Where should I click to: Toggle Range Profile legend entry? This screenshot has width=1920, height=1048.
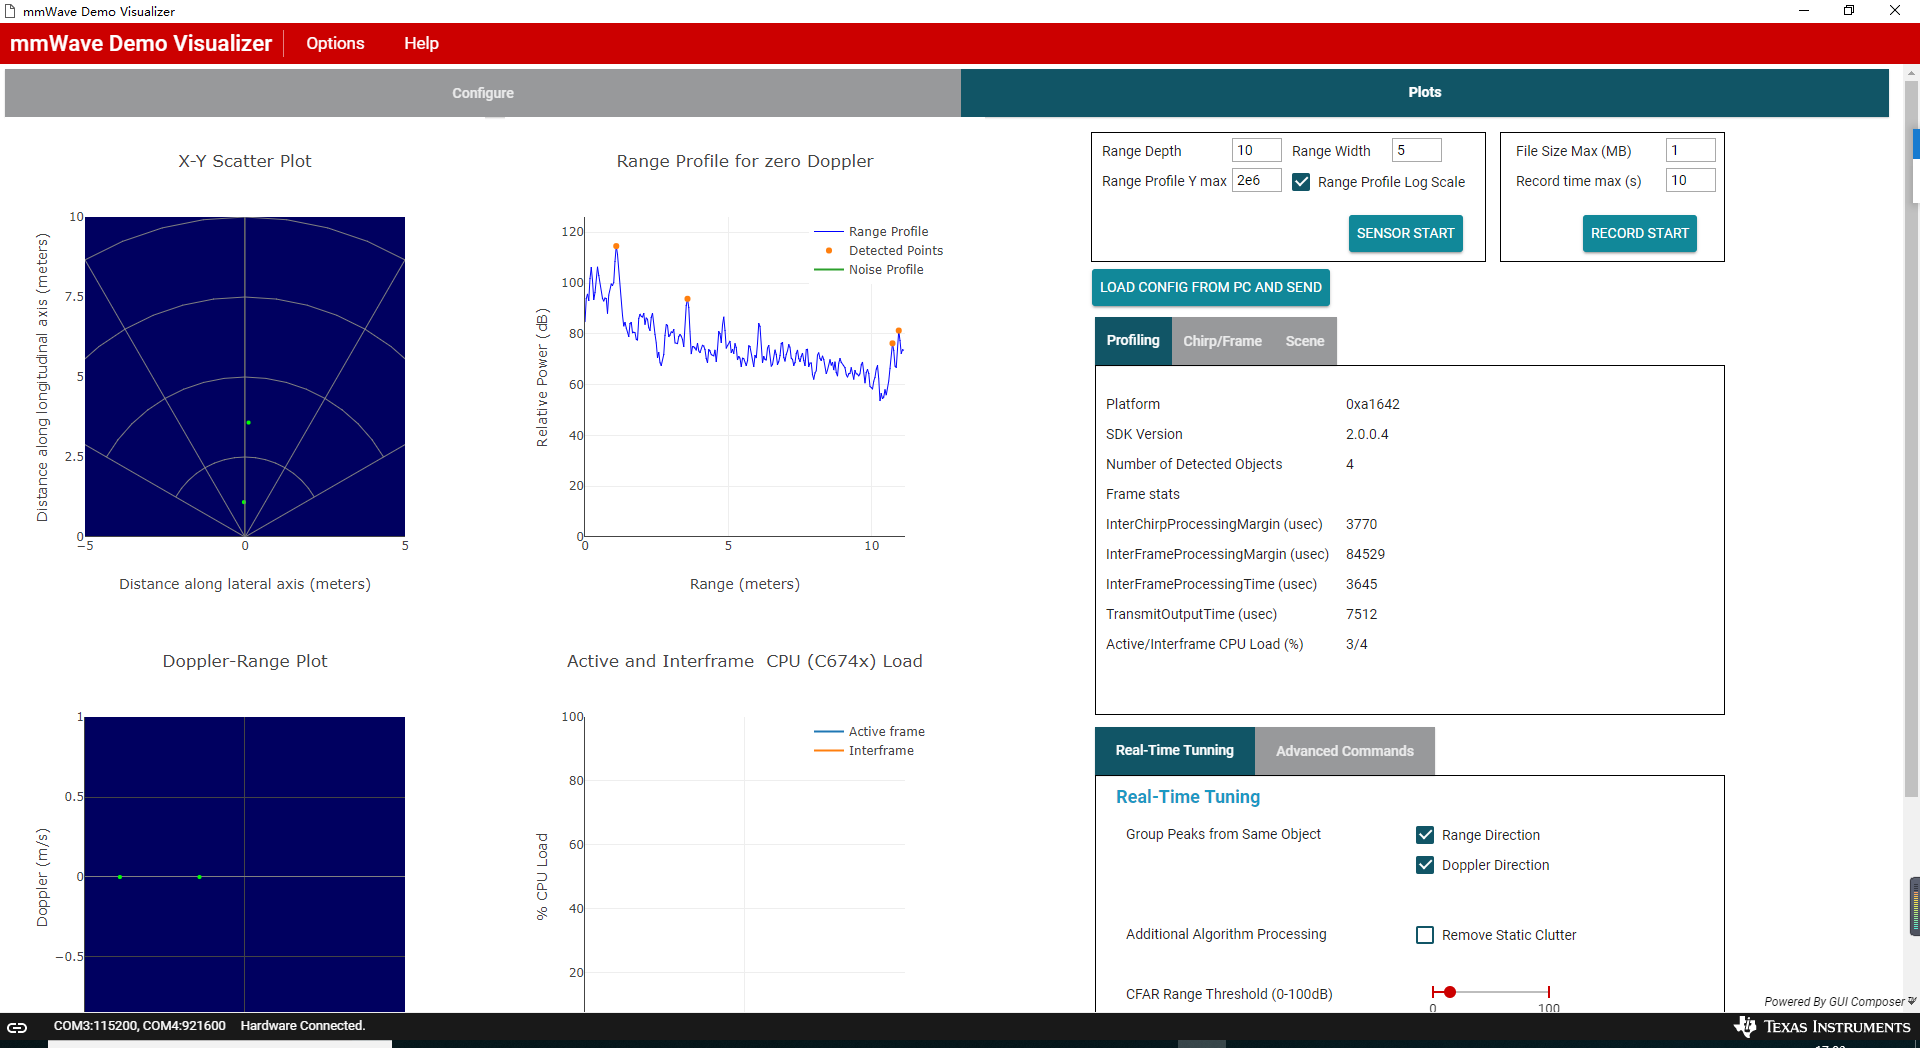coord(872,232)
